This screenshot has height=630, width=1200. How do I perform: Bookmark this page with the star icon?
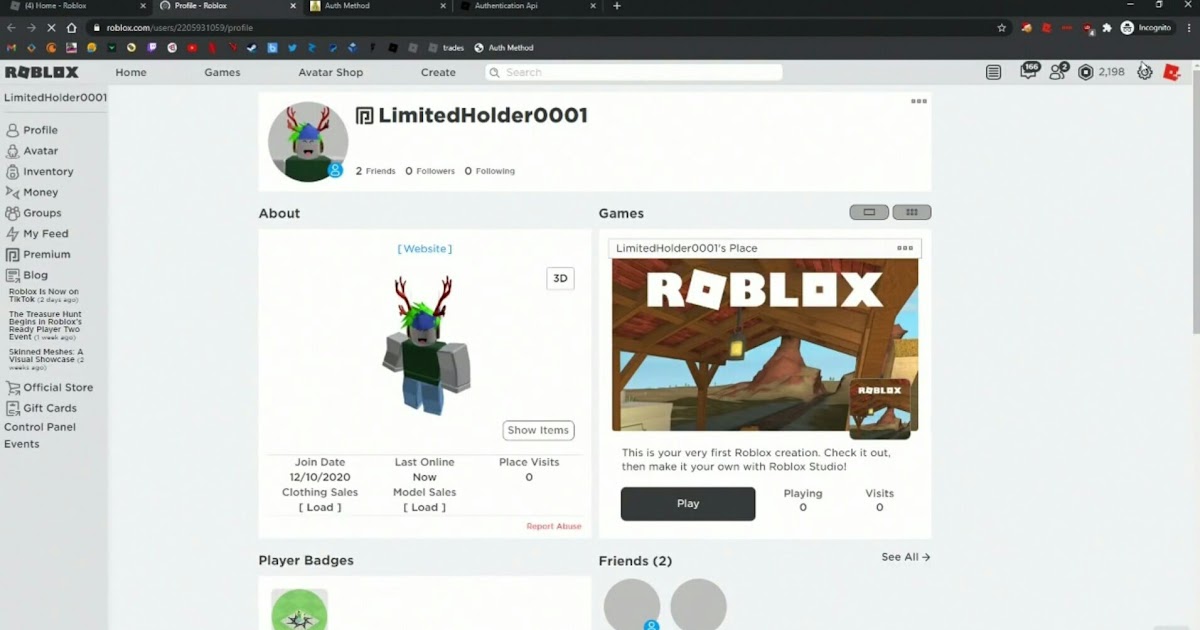pos(1001,28)
